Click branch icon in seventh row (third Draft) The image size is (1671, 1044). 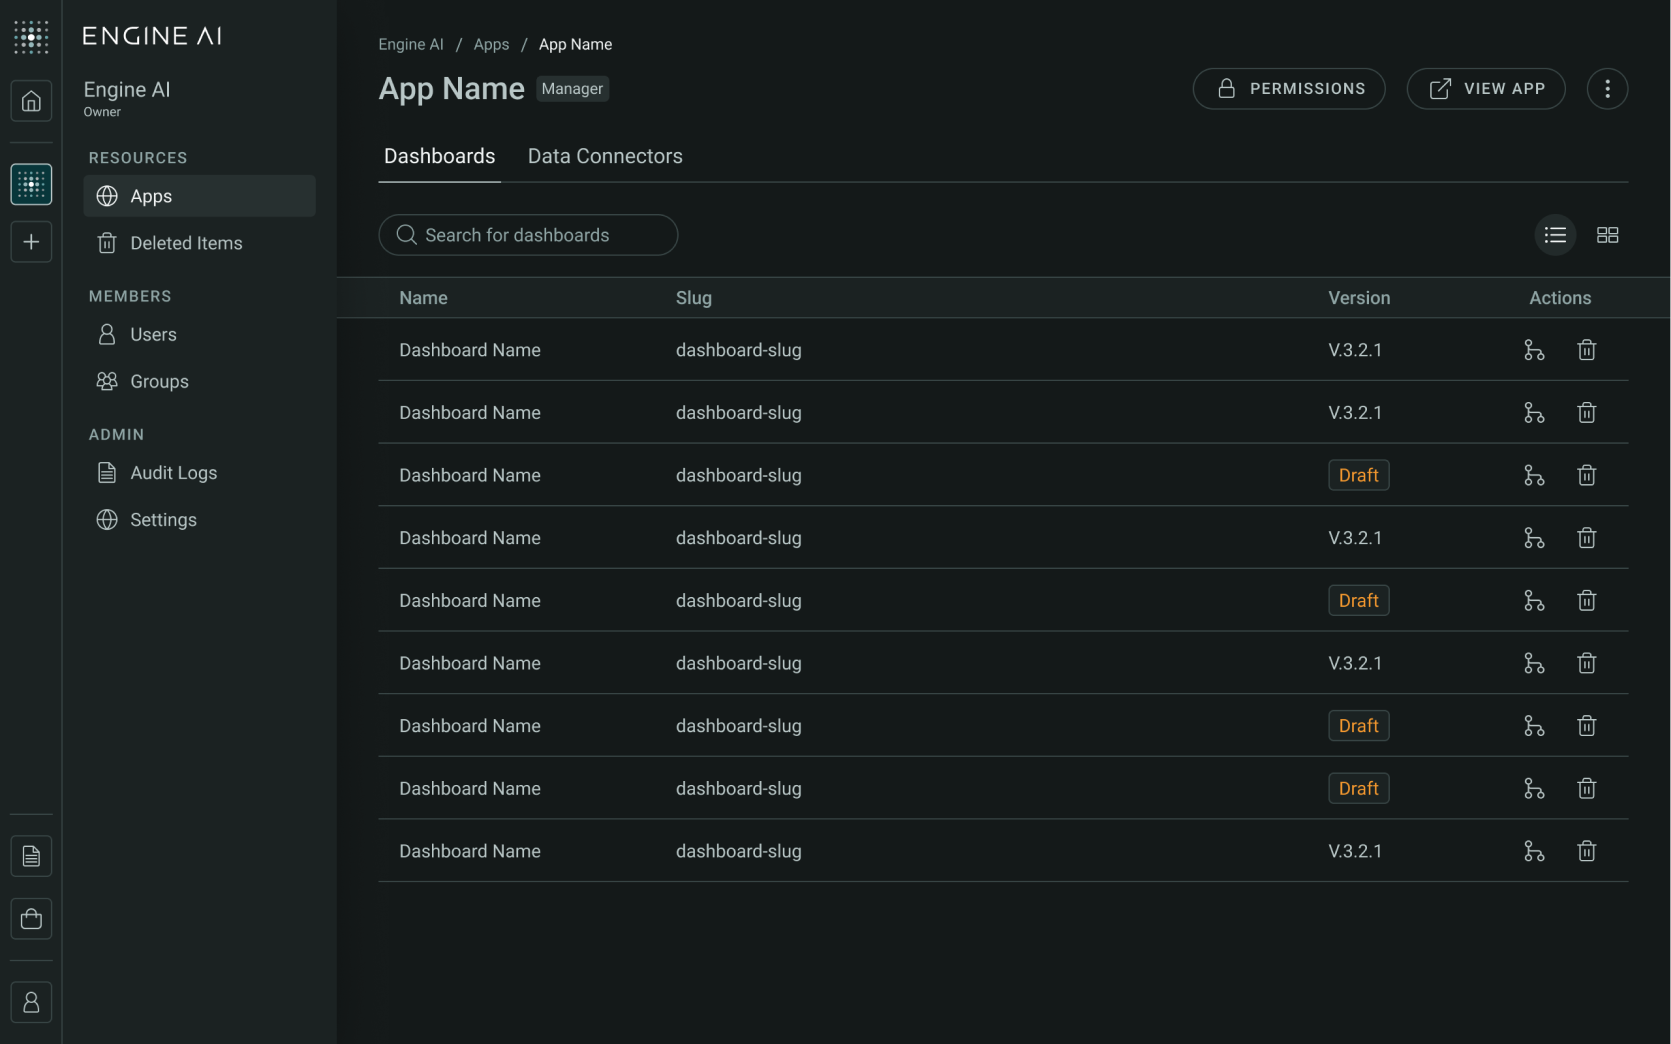(1534, 726)
